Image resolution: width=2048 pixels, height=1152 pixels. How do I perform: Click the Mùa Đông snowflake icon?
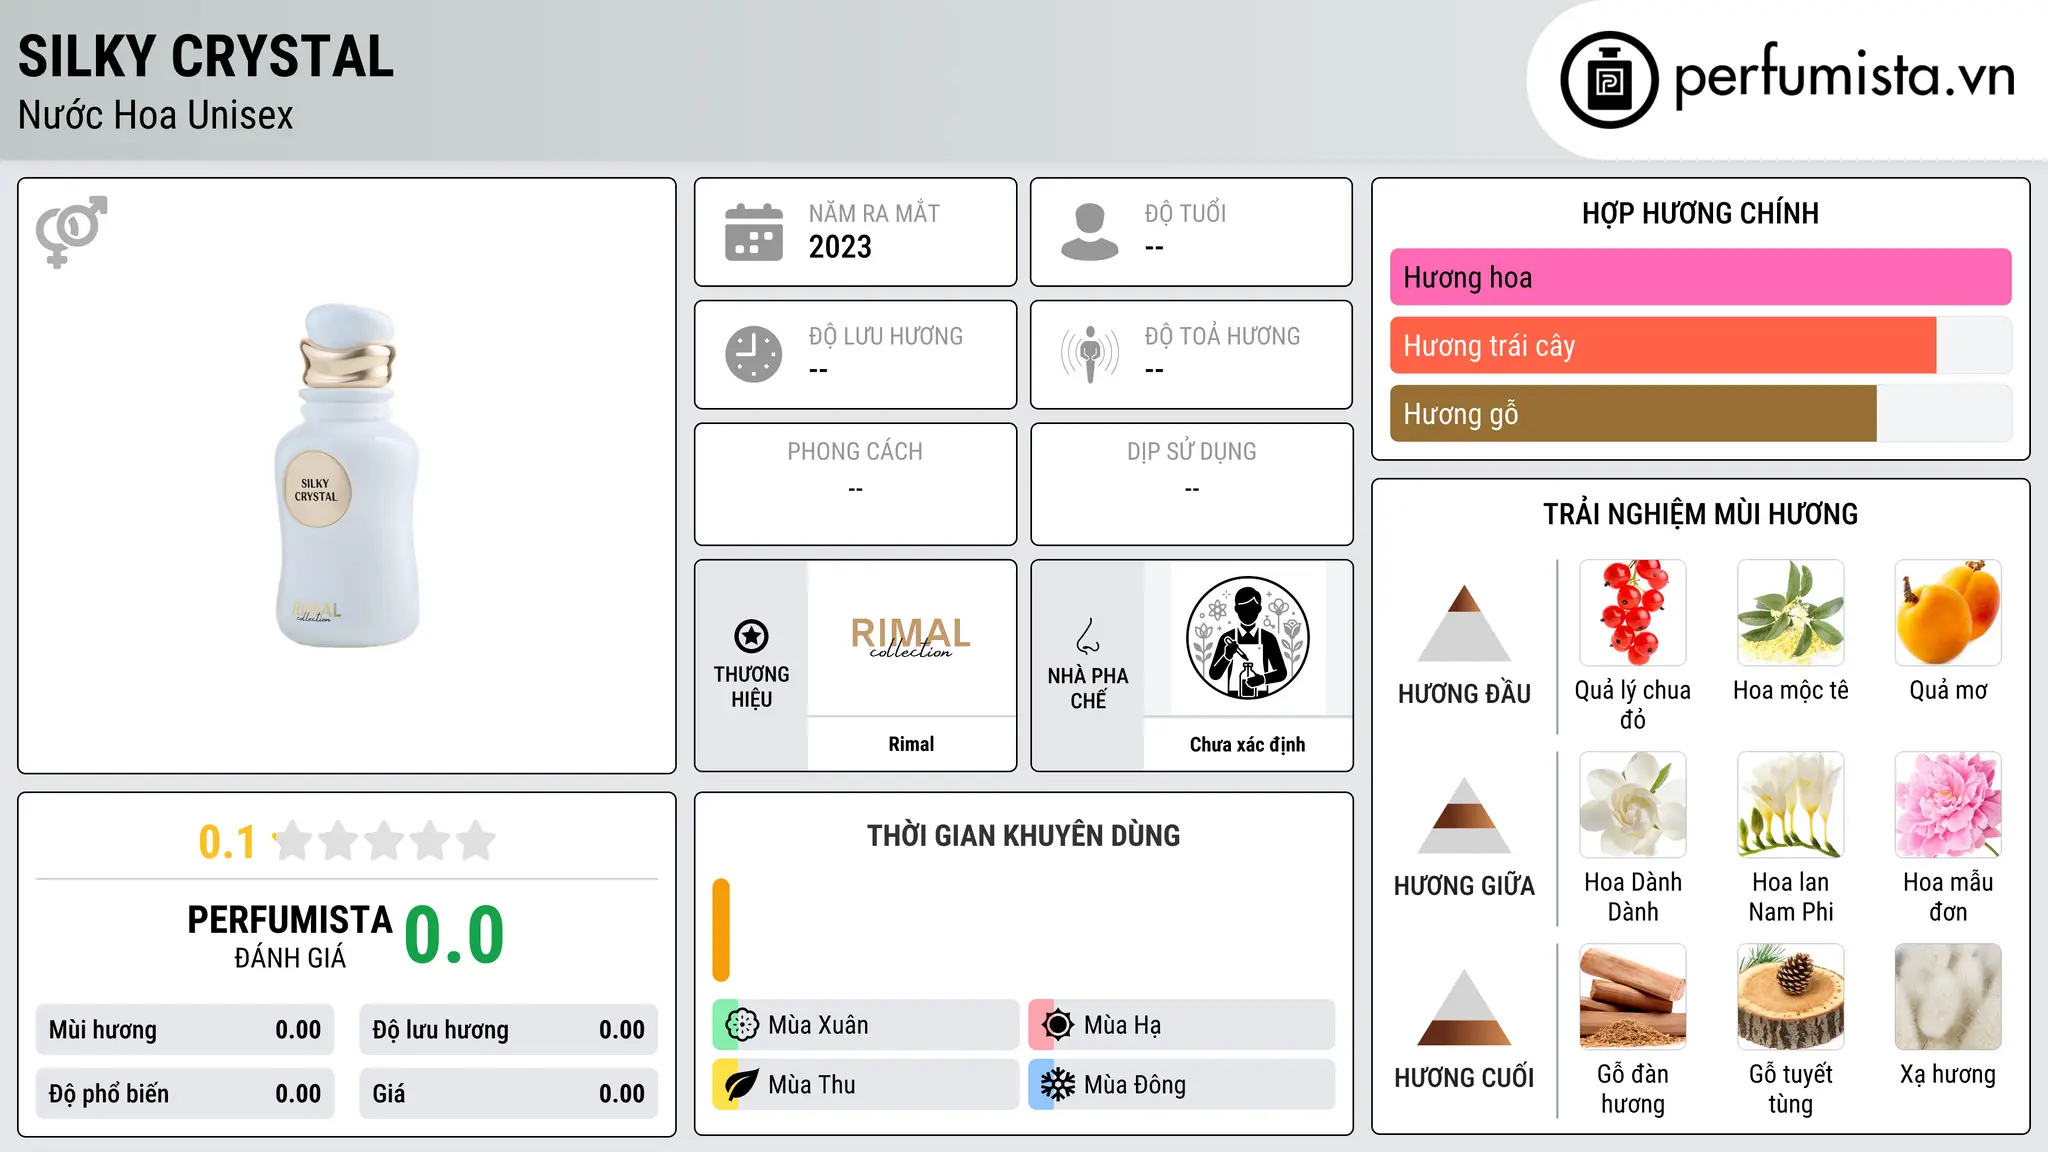pos(1058,1085)
